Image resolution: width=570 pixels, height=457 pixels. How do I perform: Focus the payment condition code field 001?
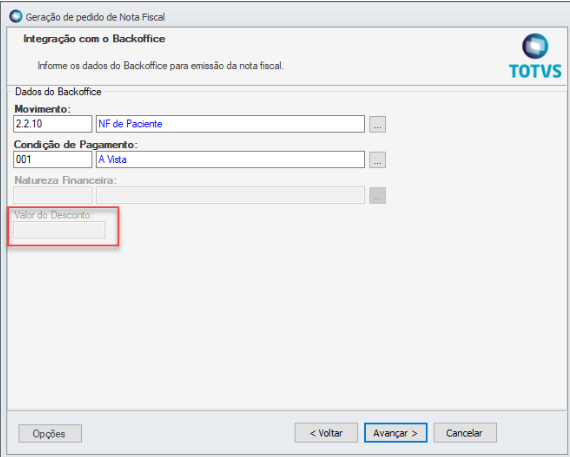coord(53,160)
